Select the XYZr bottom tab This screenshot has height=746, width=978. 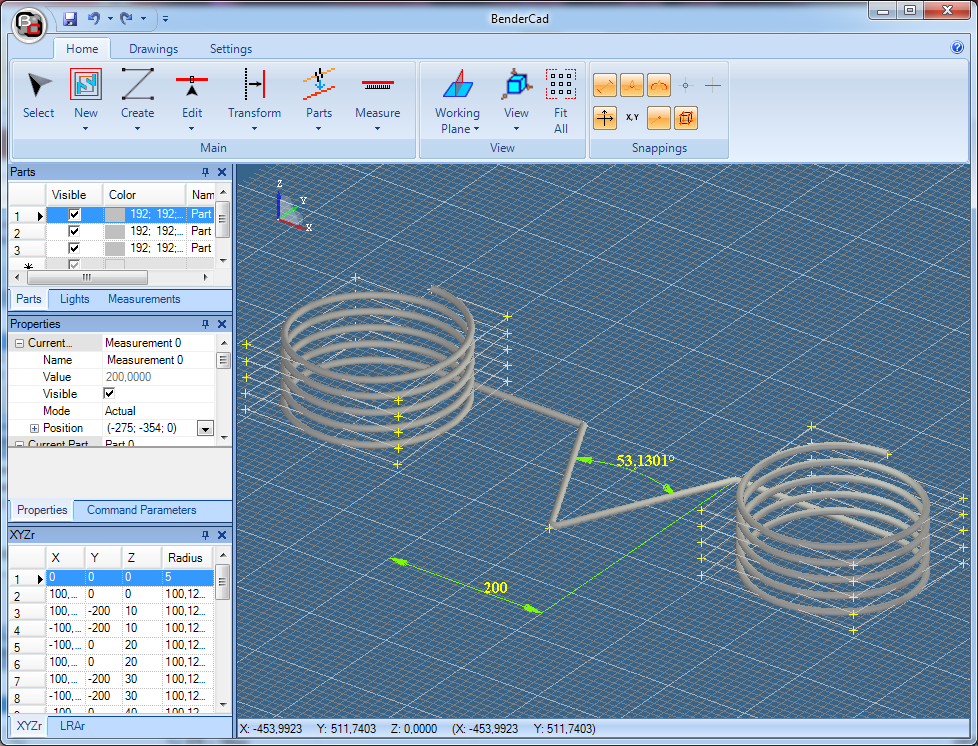point(29,726)
